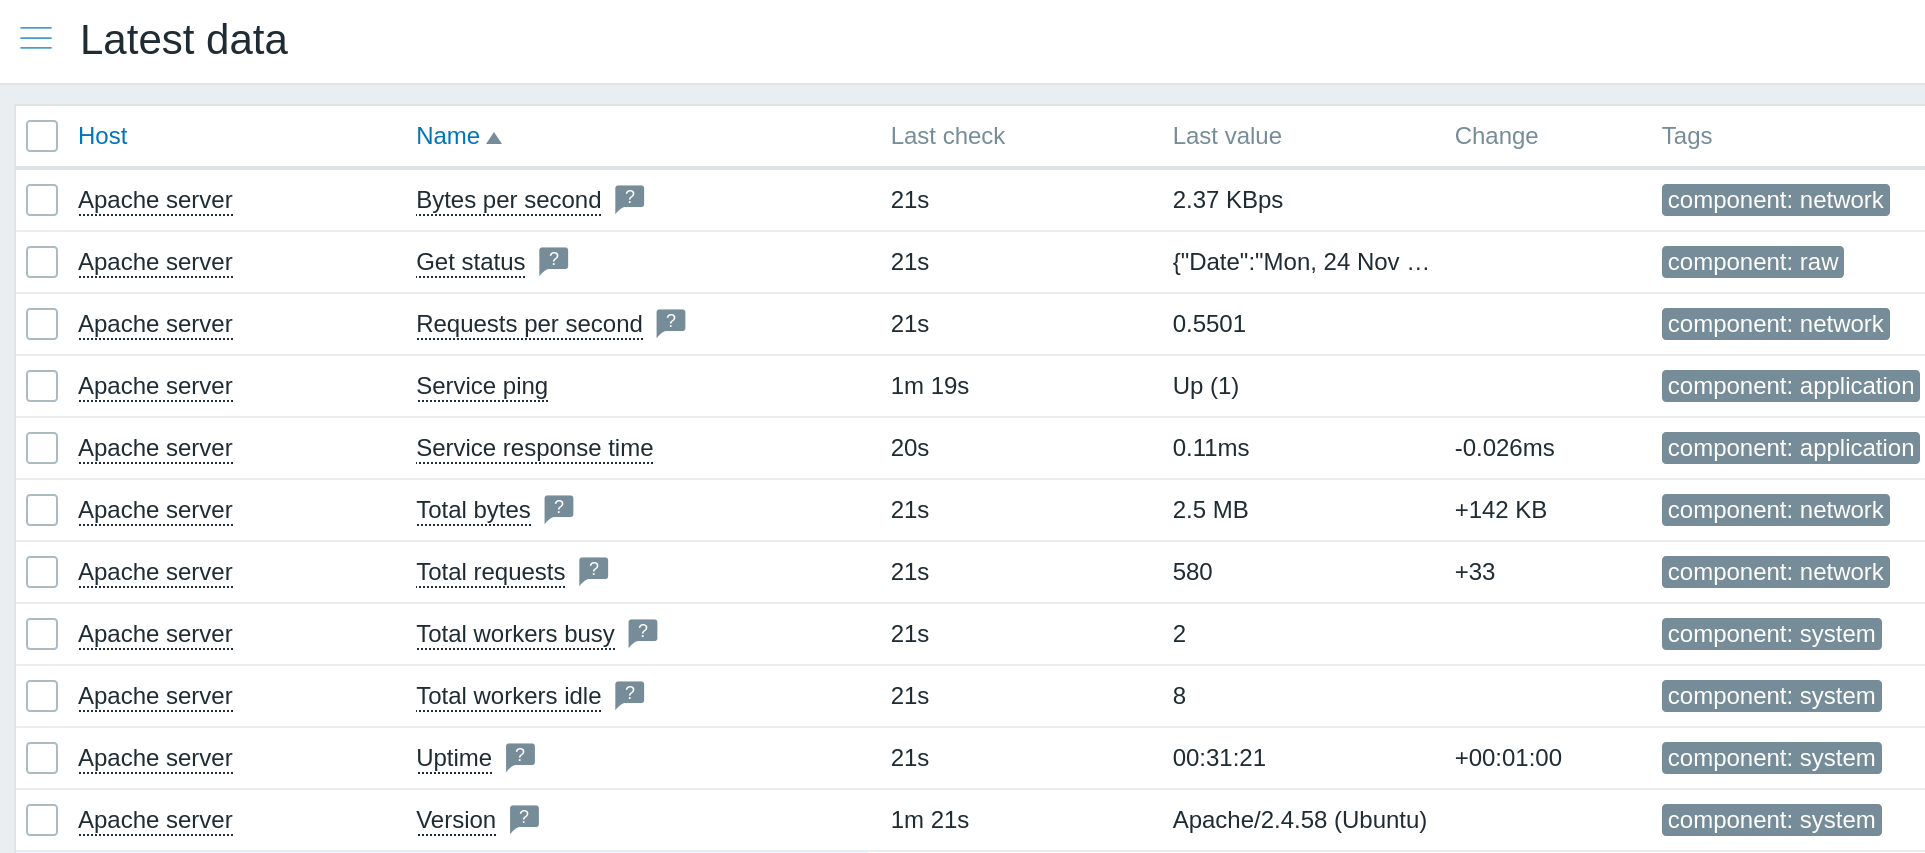Click the truncated Get status JSON value
This screenshot has height=853, width=1925.
pos(1300,262)
